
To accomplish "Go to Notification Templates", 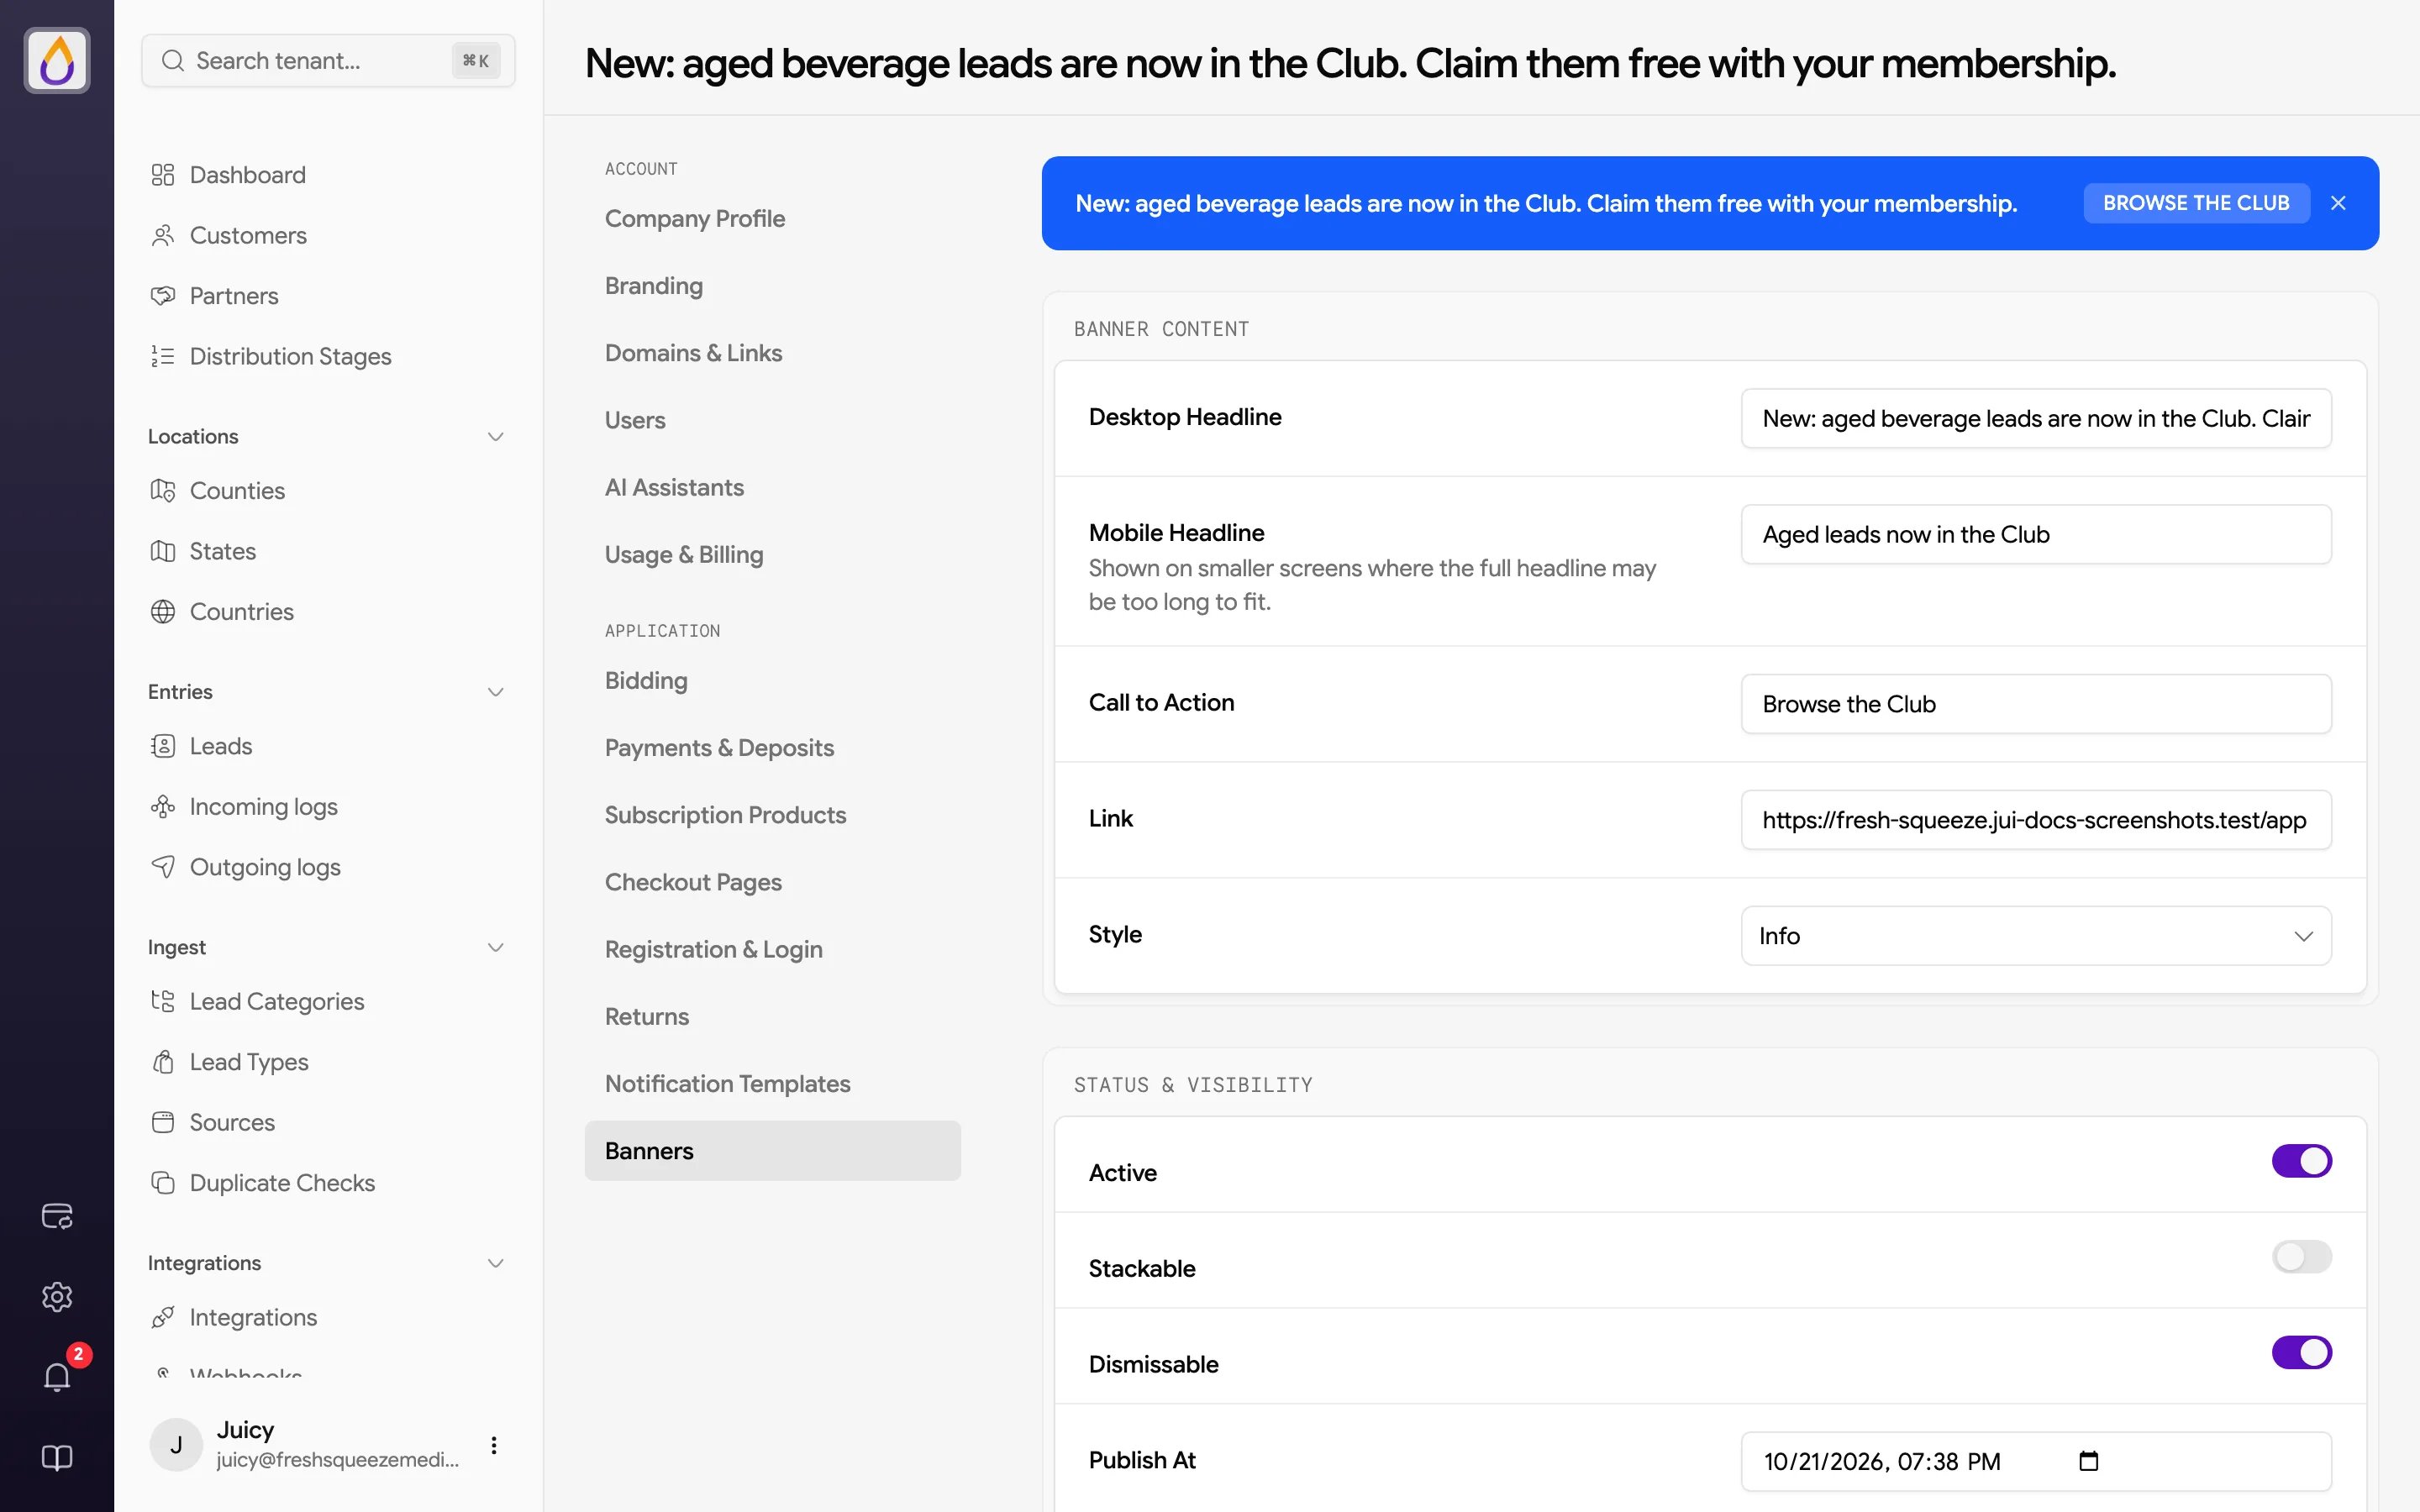I will (x=727, y=1084).
